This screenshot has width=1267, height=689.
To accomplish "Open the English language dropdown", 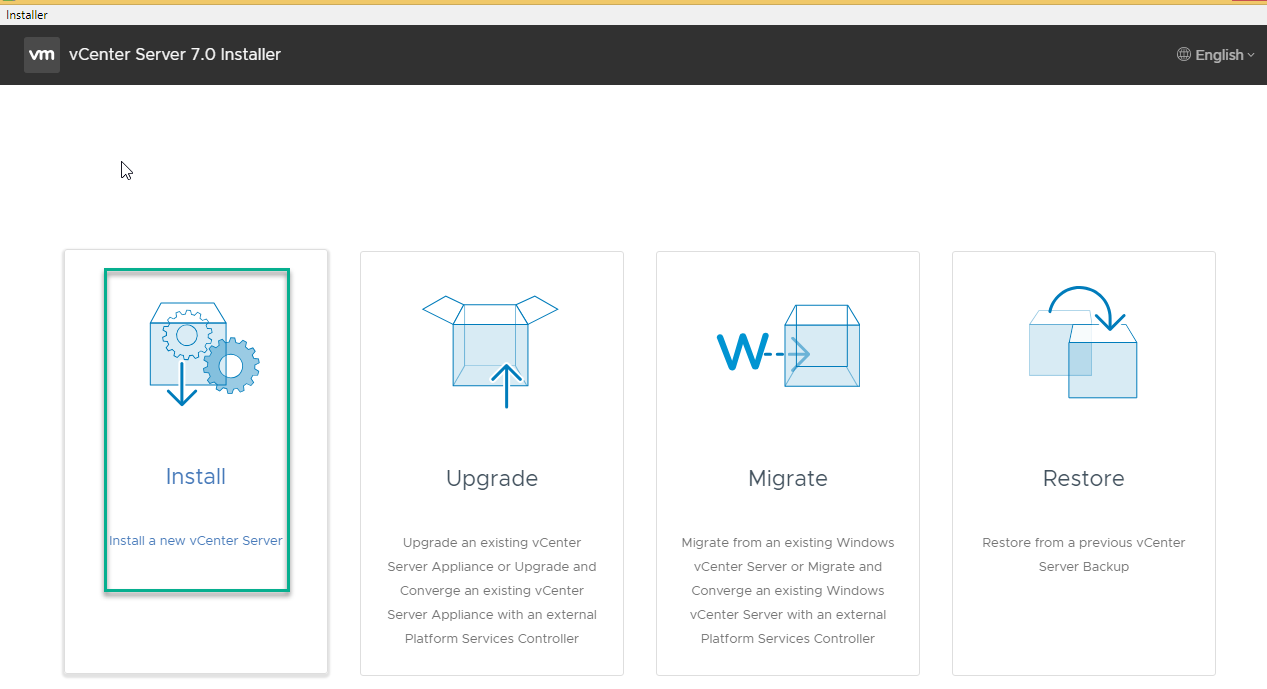I will pyautogui.click(x=1219, y=55).
